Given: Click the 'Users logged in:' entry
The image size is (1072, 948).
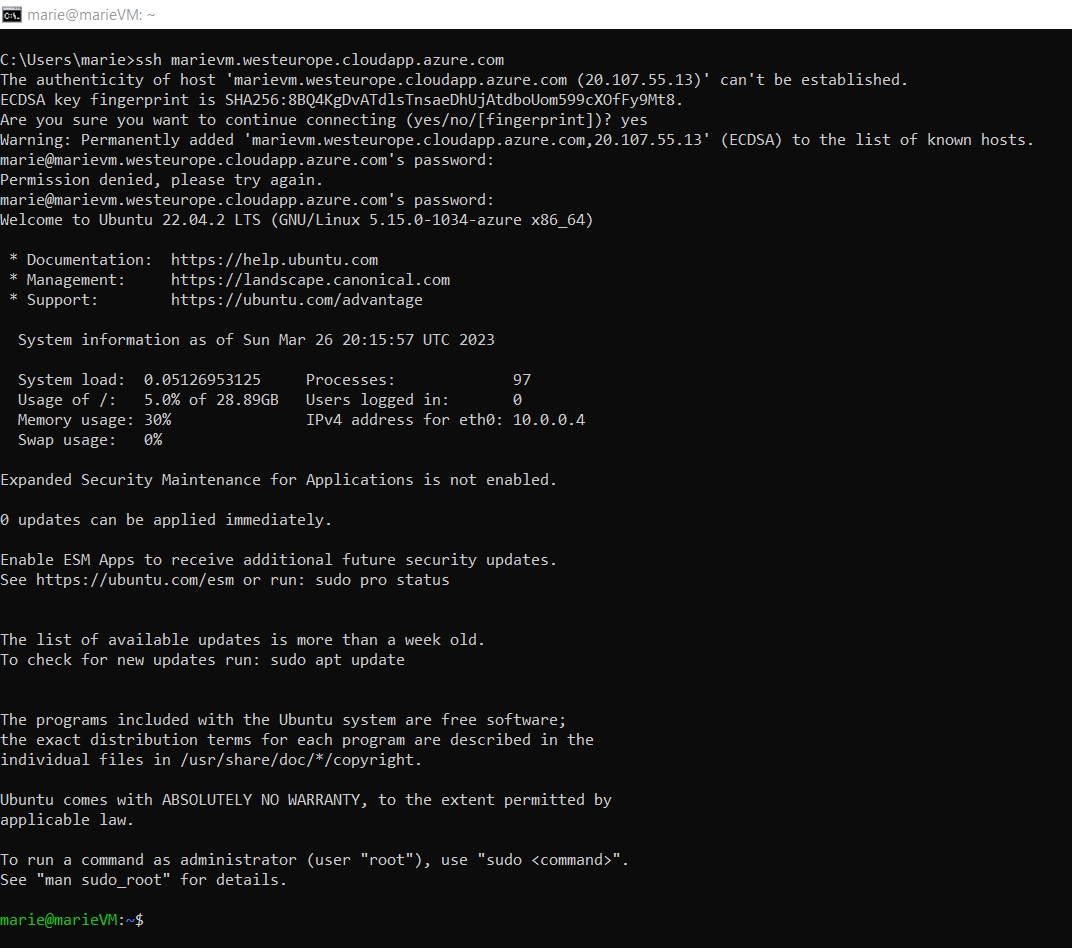Looking at the screenshot, I should click(414, 400).
